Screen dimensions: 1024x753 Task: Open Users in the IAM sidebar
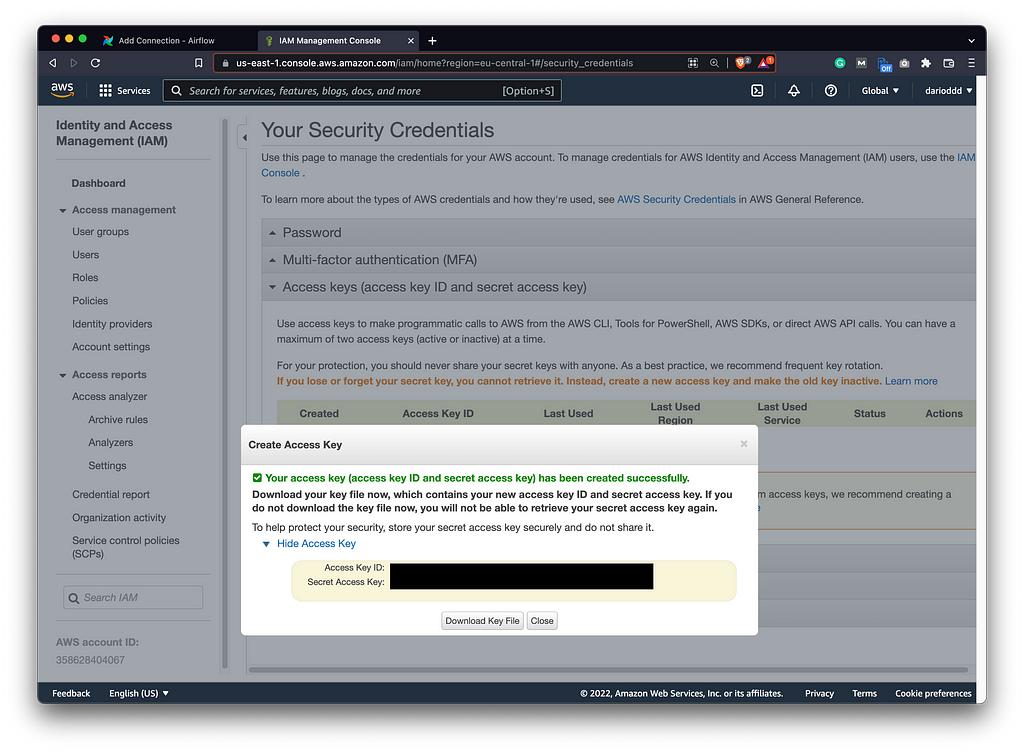point(86,255)
